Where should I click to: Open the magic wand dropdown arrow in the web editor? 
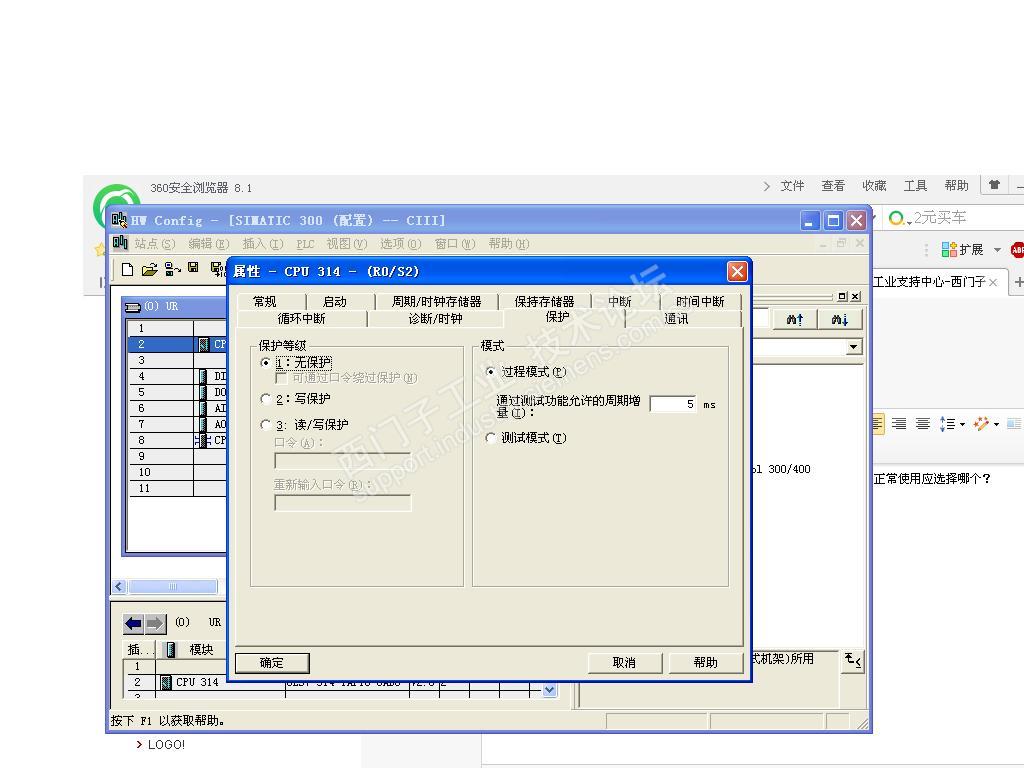point(997,424)
